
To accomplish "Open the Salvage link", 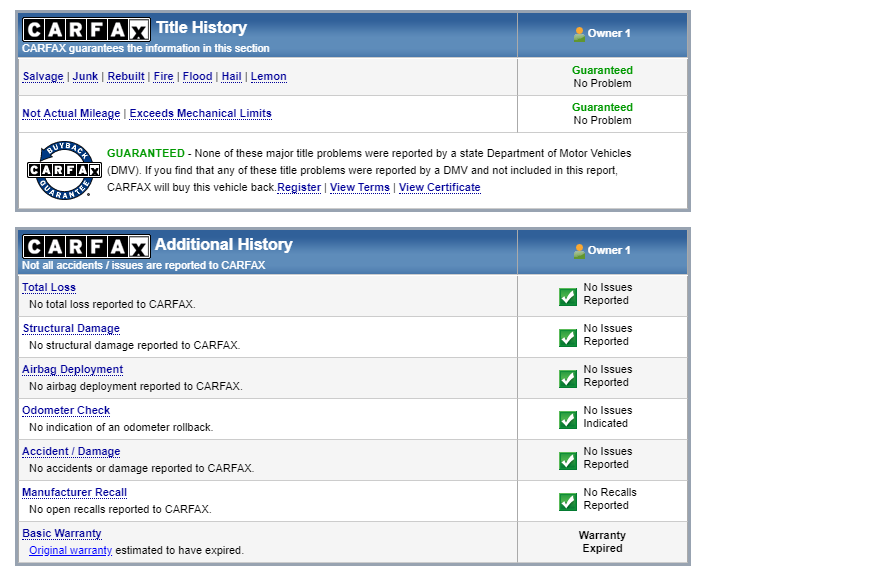I will (43, 76).
